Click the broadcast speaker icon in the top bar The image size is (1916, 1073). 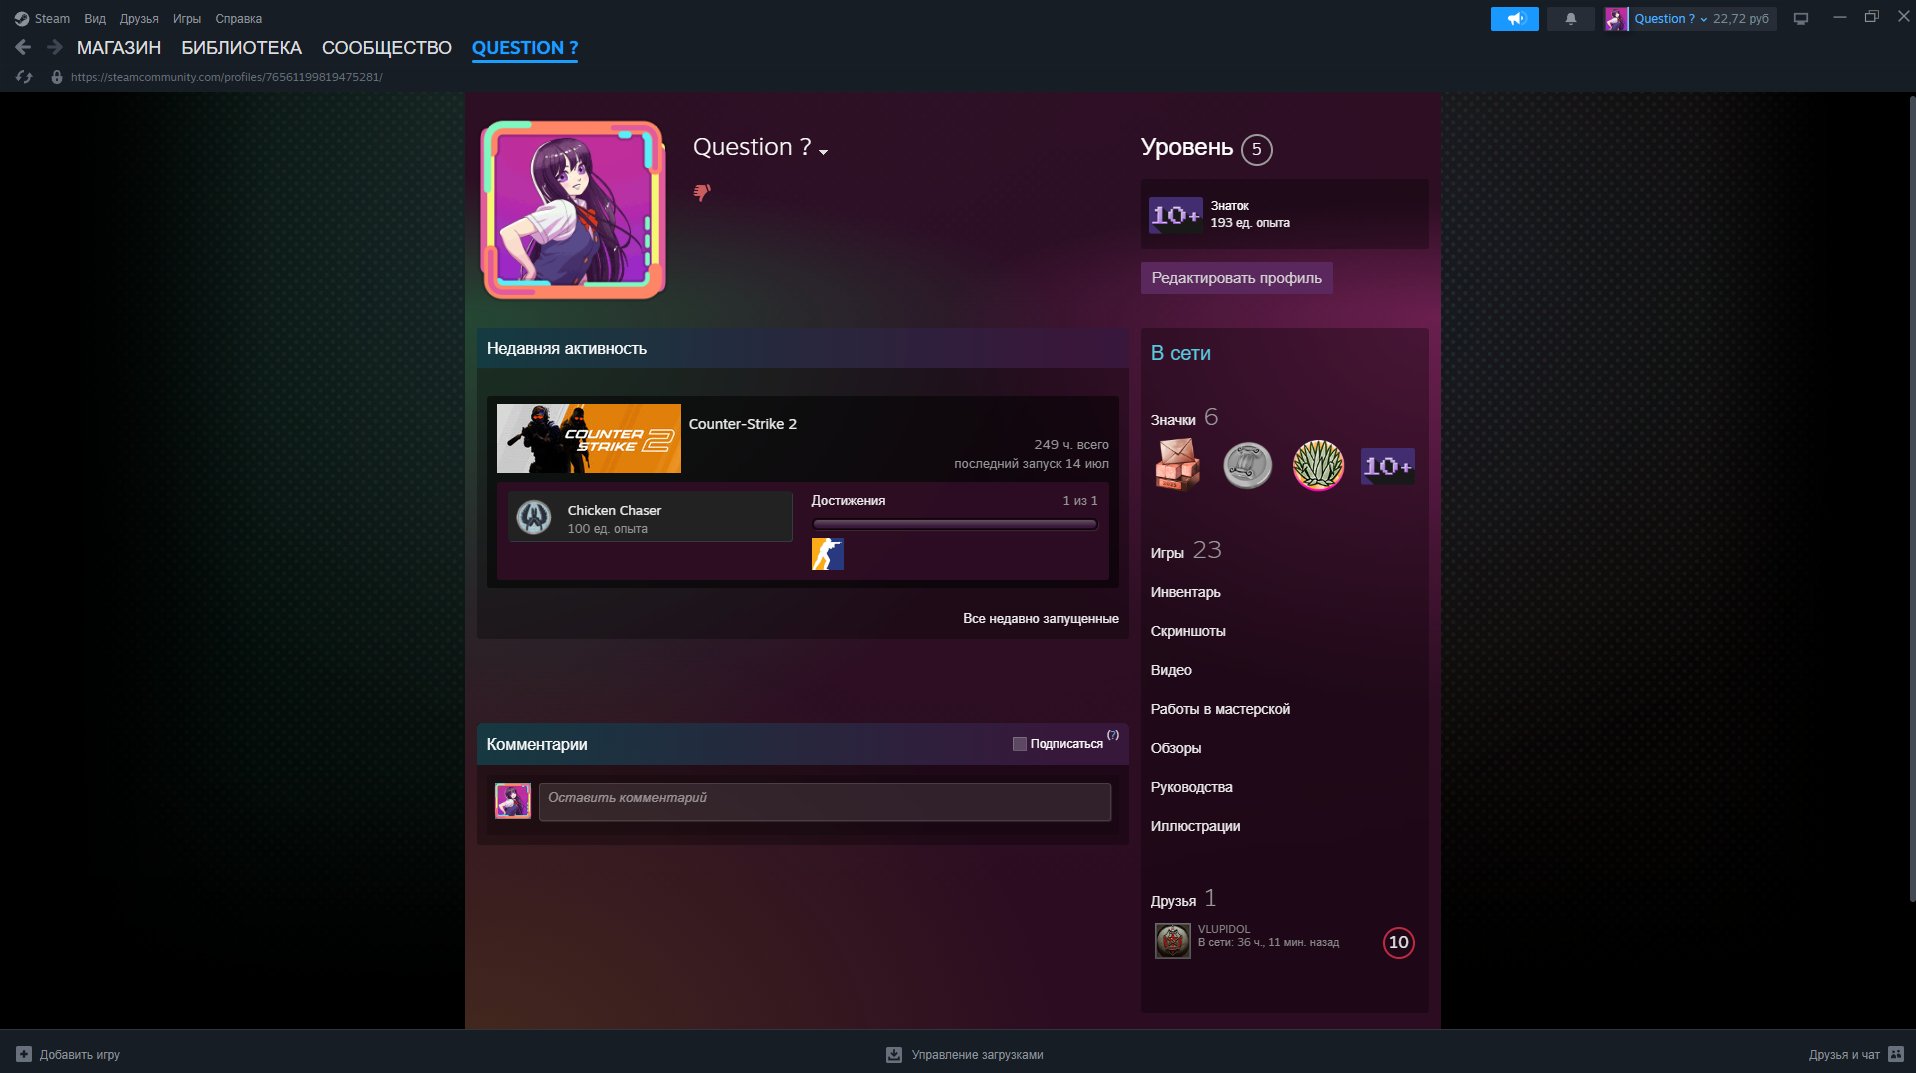1514,18
